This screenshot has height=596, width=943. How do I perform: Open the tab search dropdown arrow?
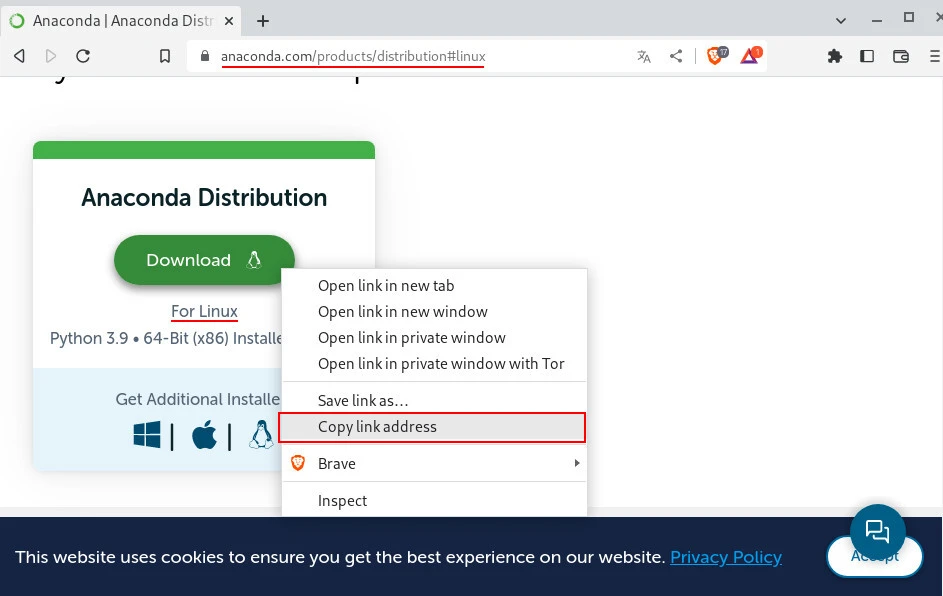[840, 18]
